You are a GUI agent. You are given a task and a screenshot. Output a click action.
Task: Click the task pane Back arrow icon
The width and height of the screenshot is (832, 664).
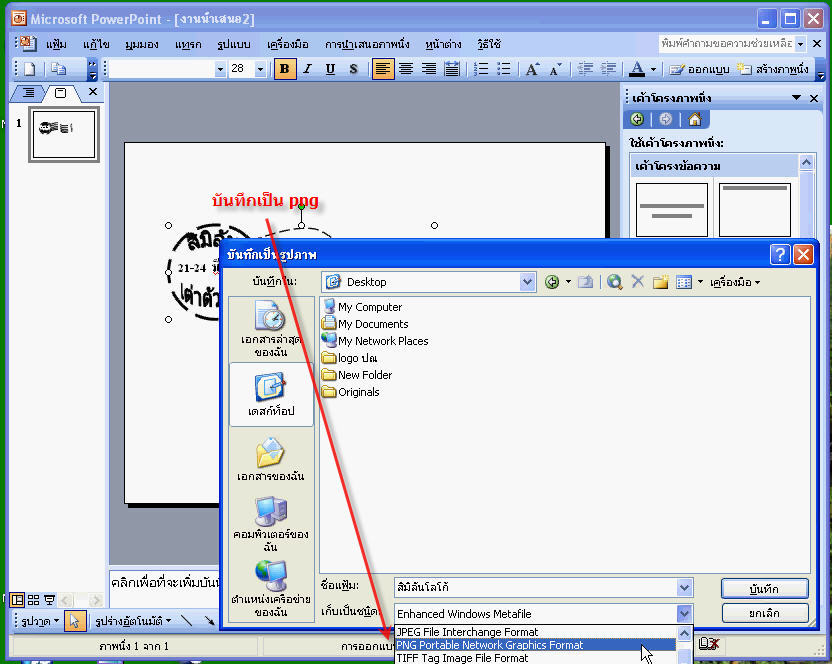[x=637, y=119]
